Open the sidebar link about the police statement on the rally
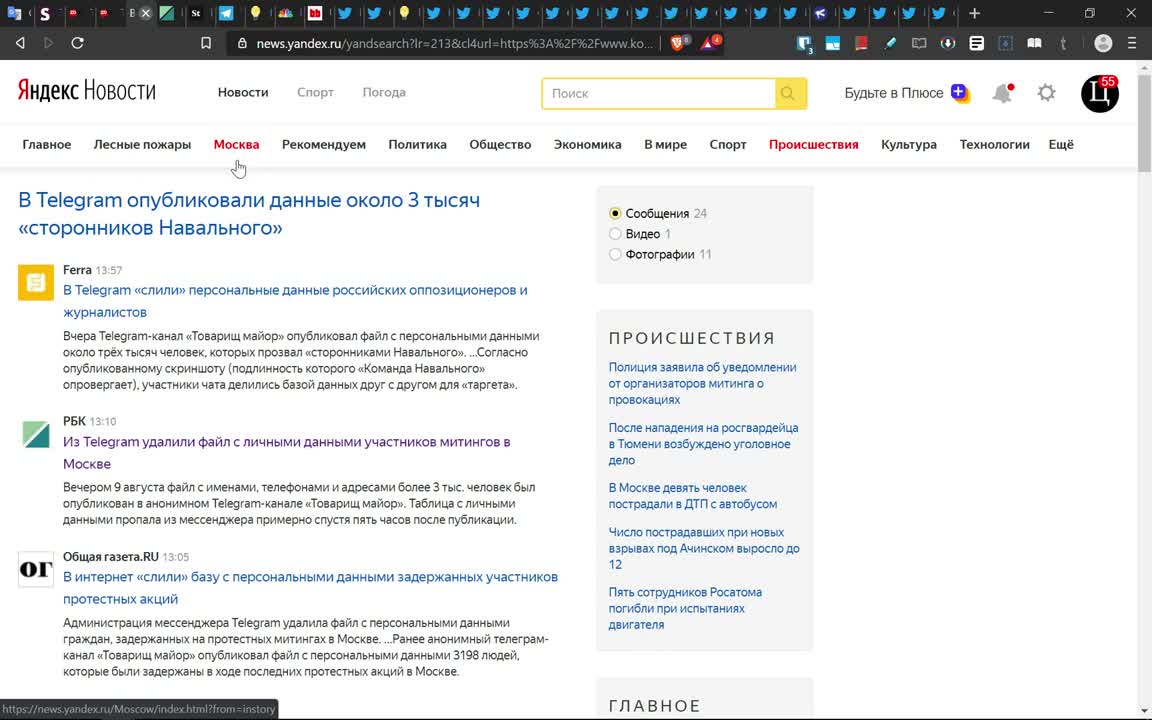This screenshot has width=1152, height=720. pyautogui.click(x=702, y=384)
